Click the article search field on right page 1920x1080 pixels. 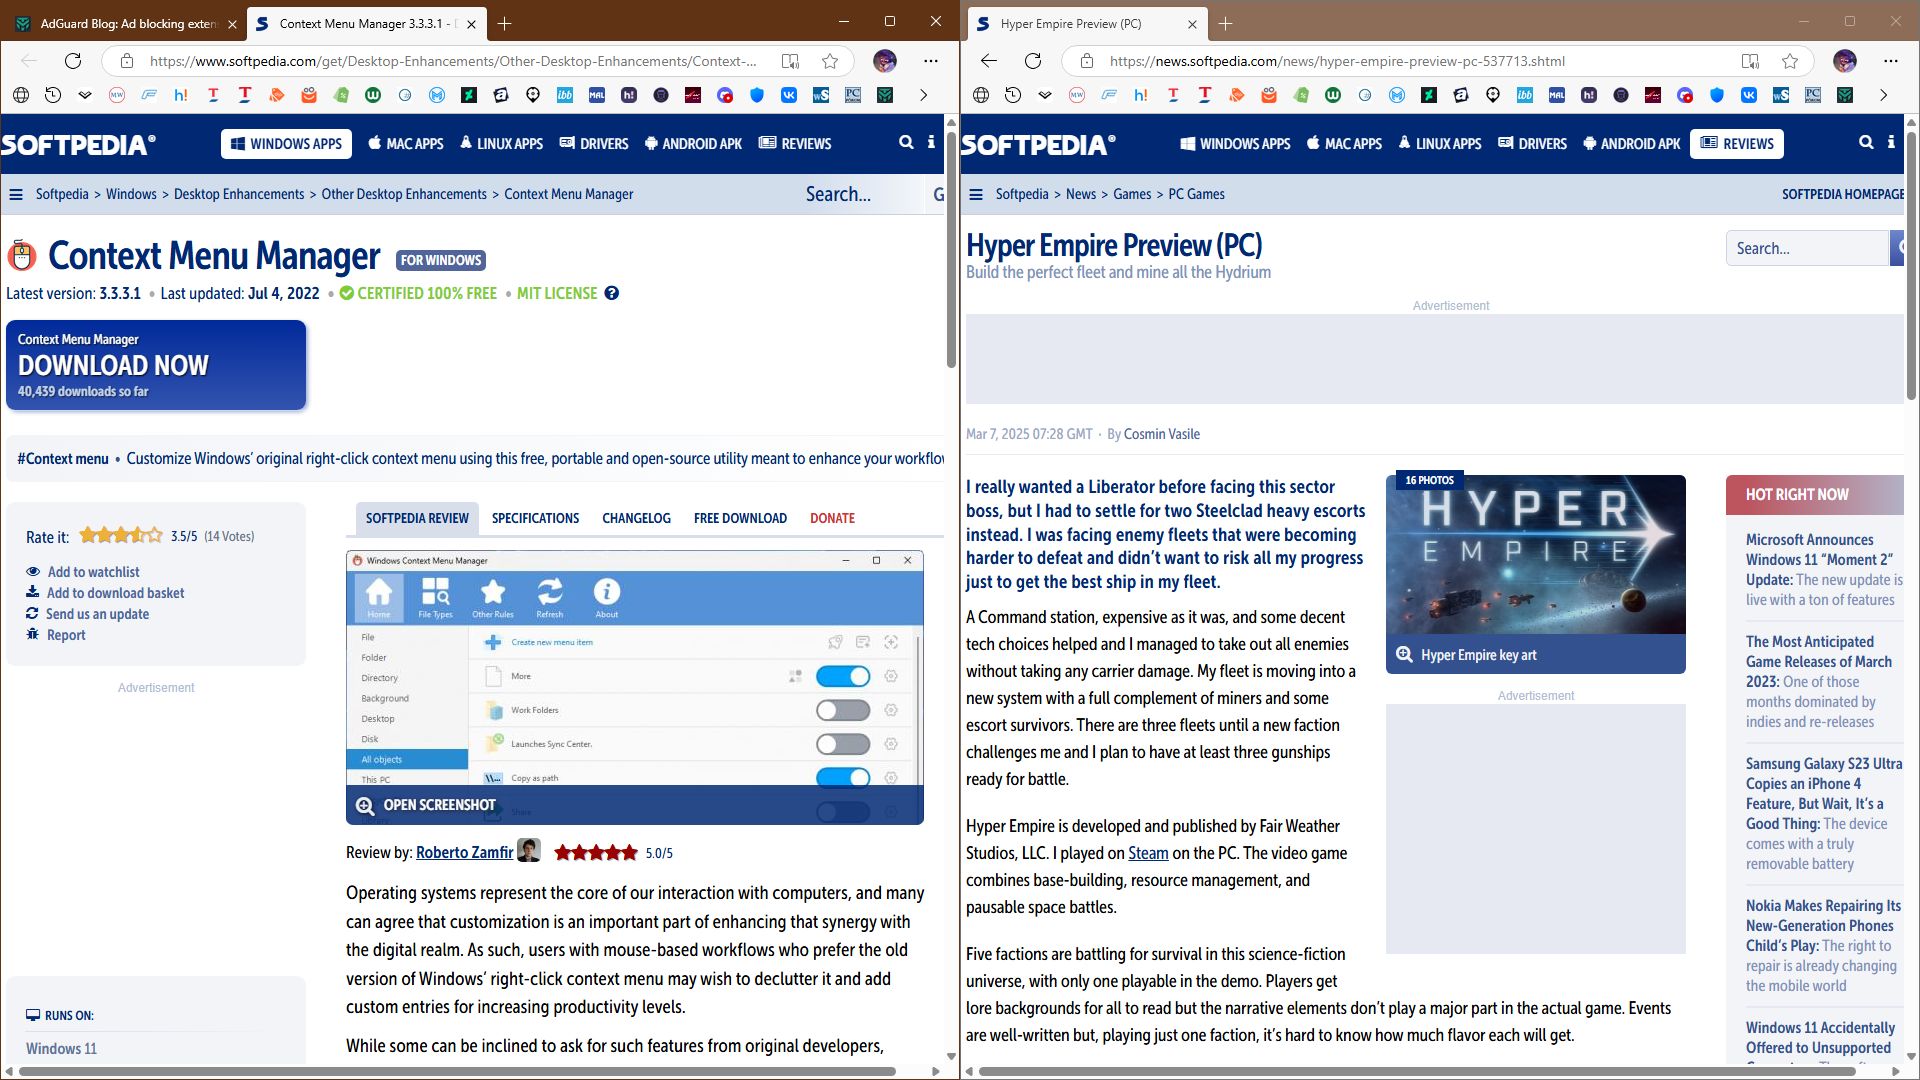point(1805,248)
